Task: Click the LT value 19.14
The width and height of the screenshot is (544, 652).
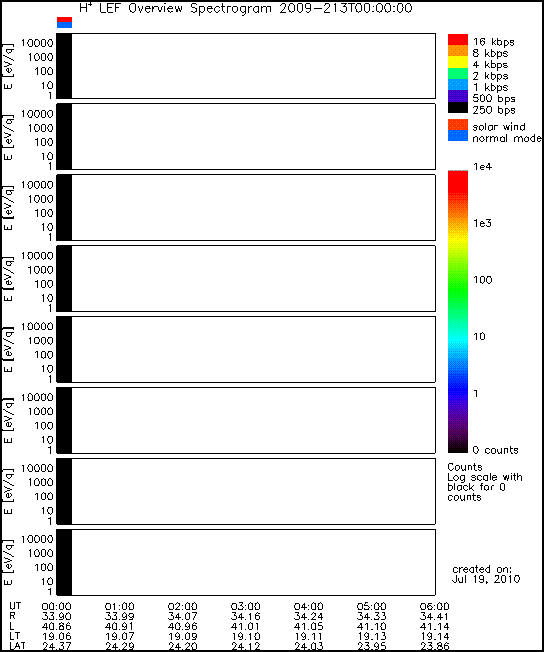Action: pos(435,637)
